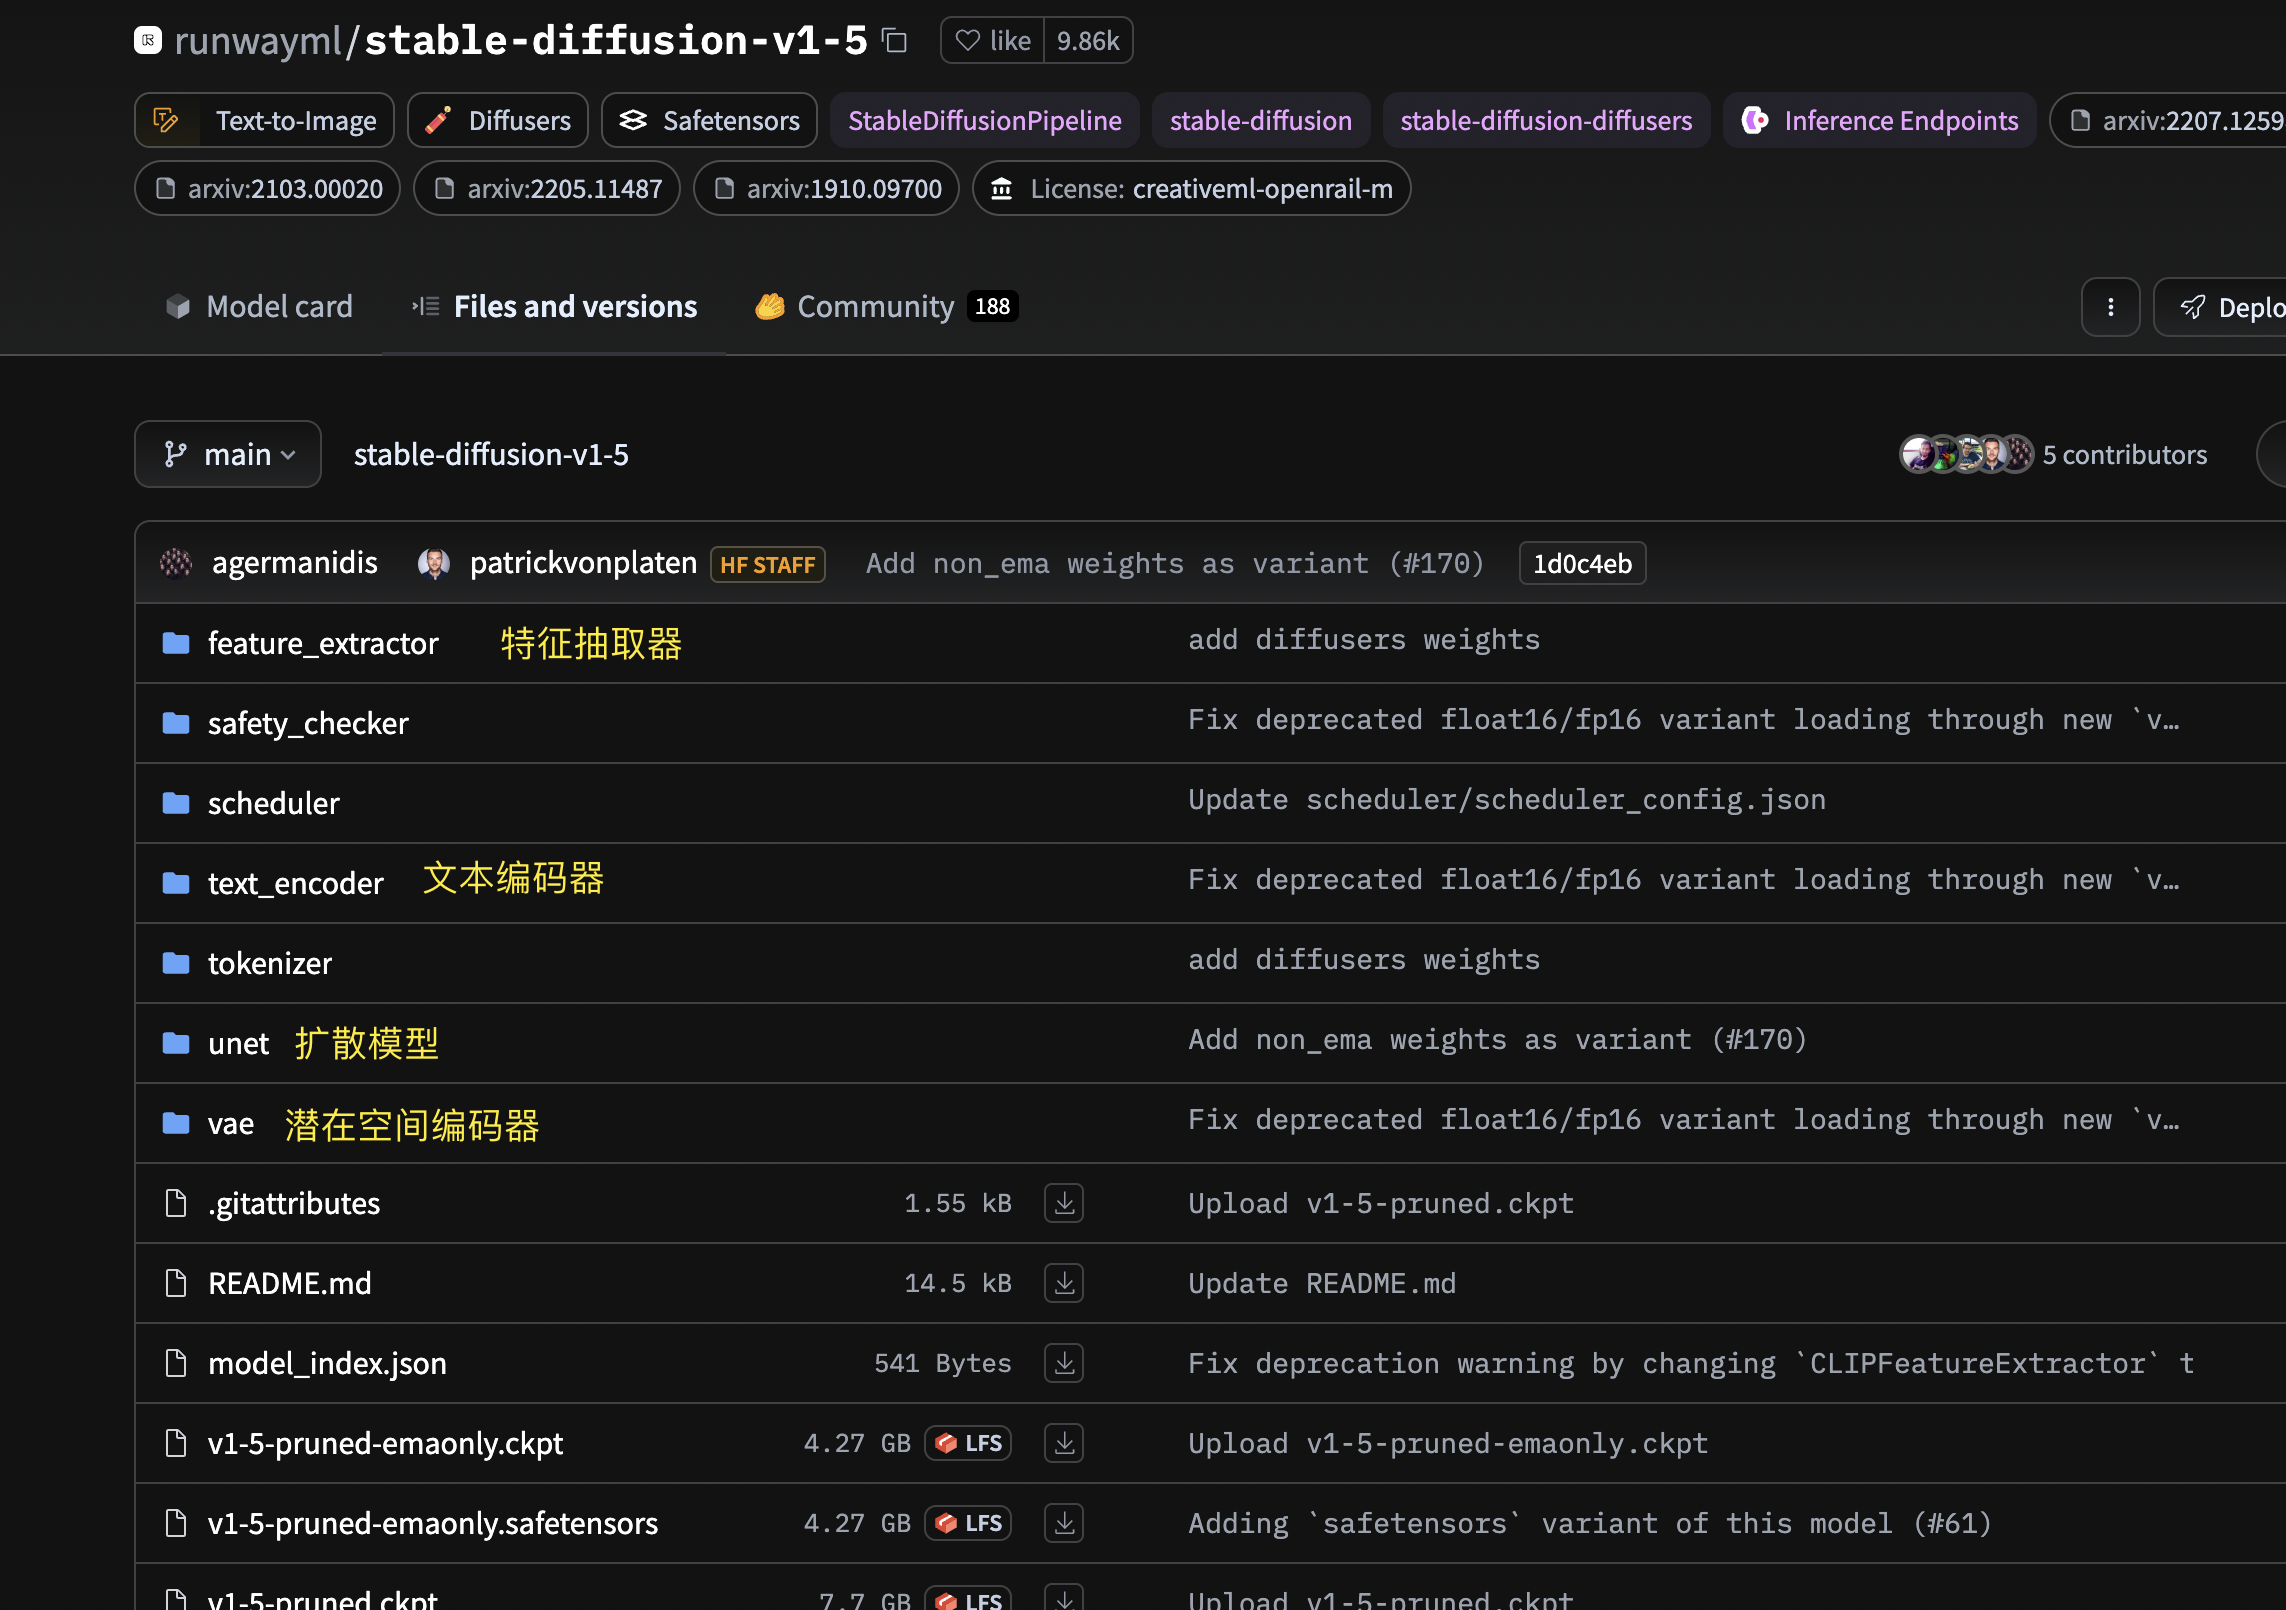Open the main branch dropdown
Viewport: 2286px width, 1610px height.
[228, 454]
